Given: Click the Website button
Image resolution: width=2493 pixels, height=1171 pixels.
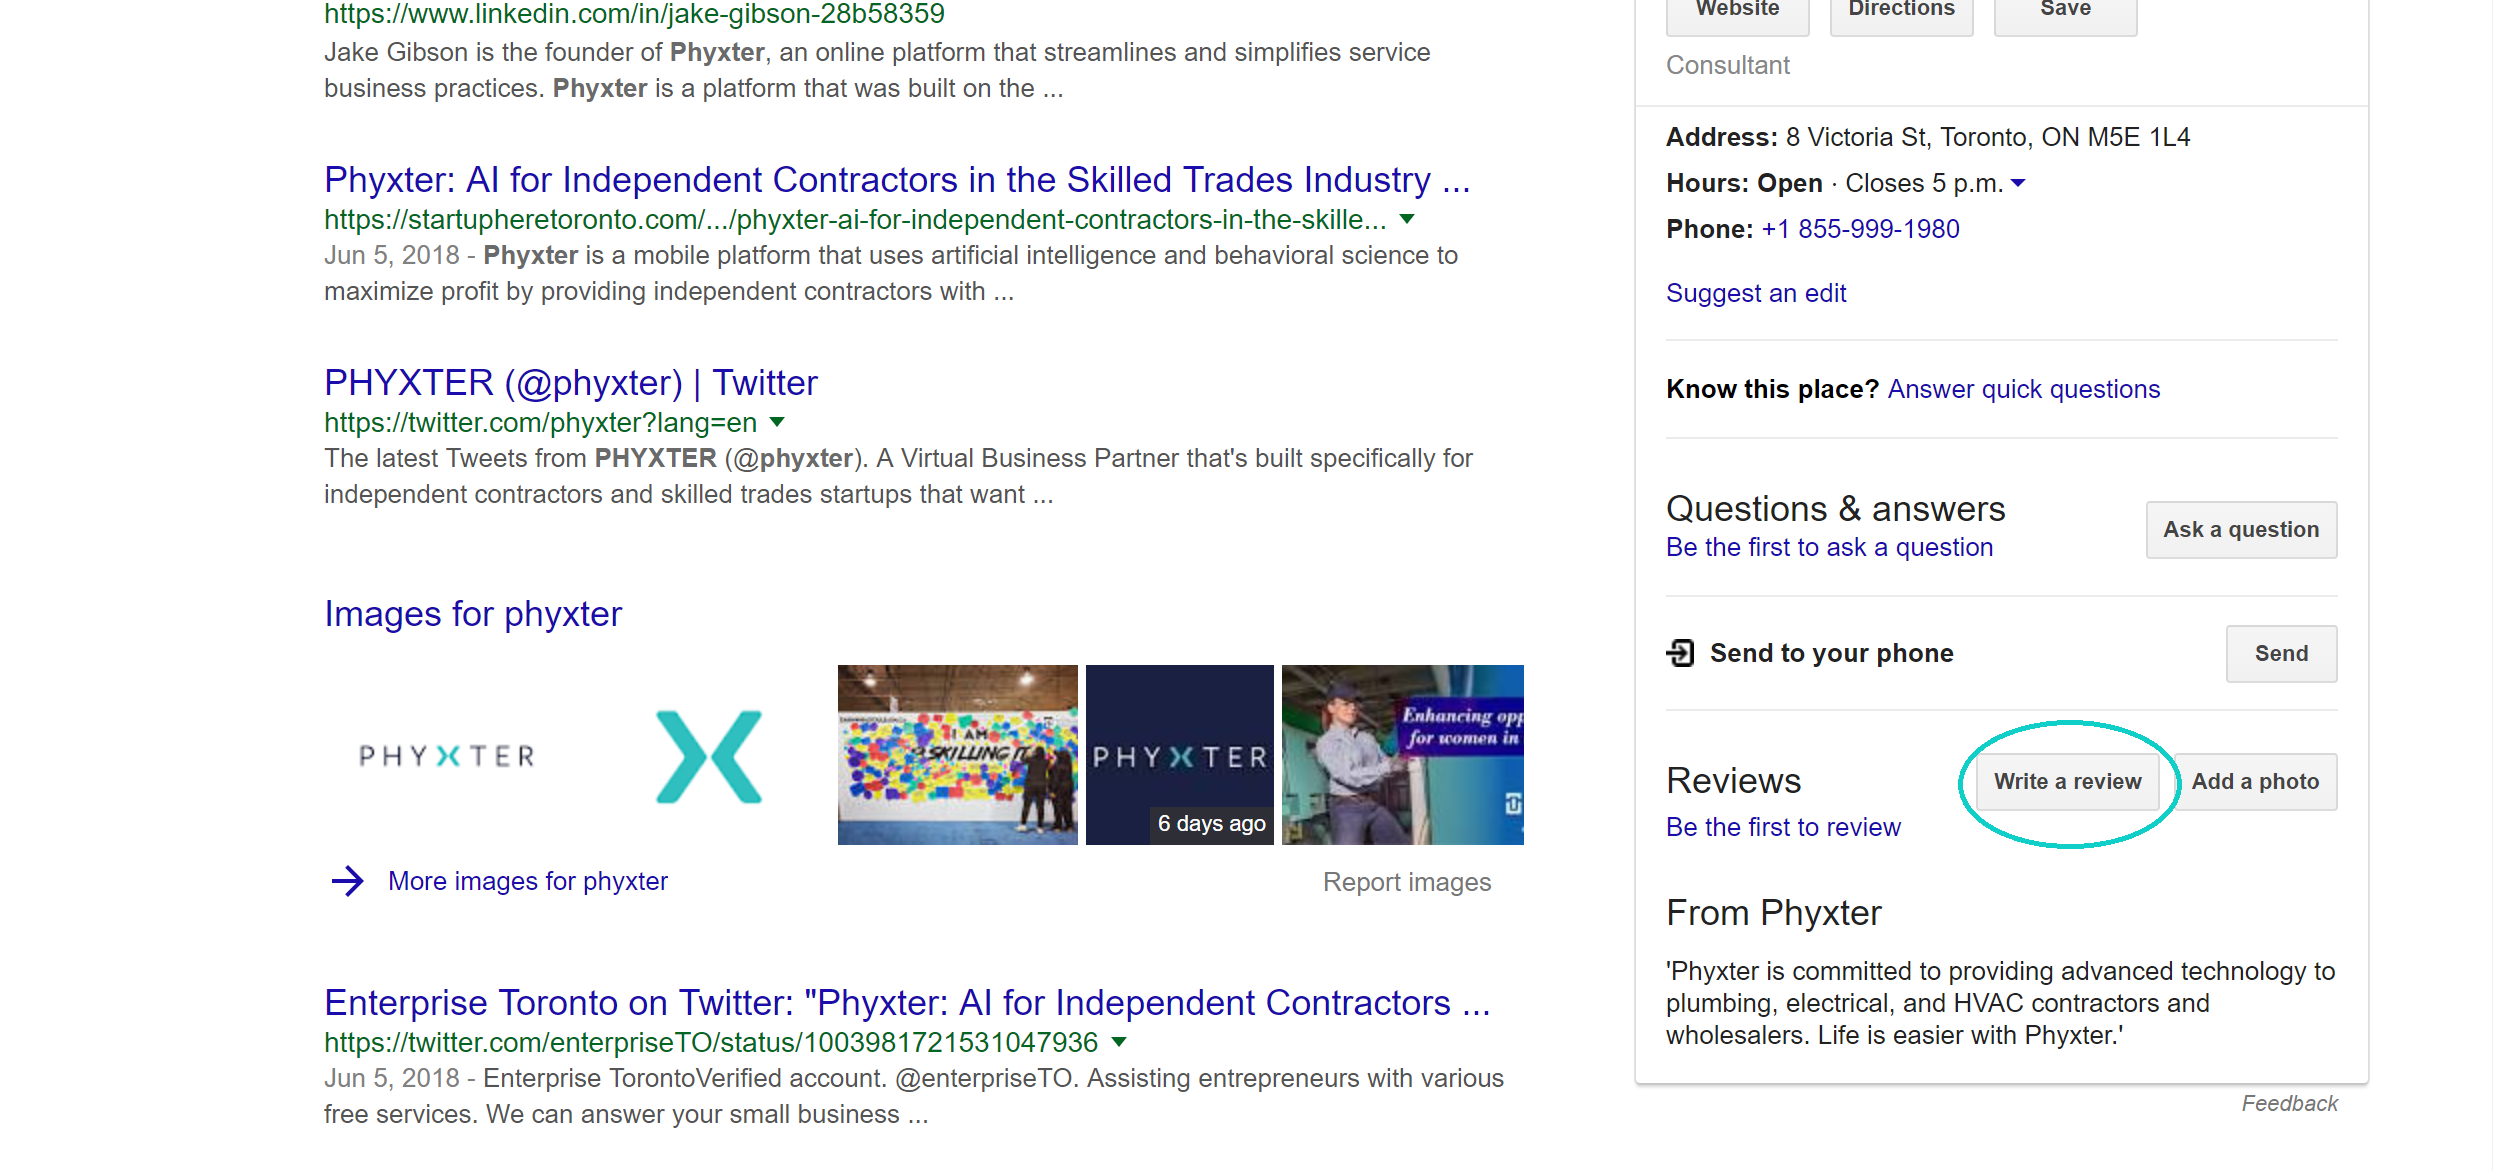Looking at the screenshot, I should pyautogui.click(x=1738, y=12).
